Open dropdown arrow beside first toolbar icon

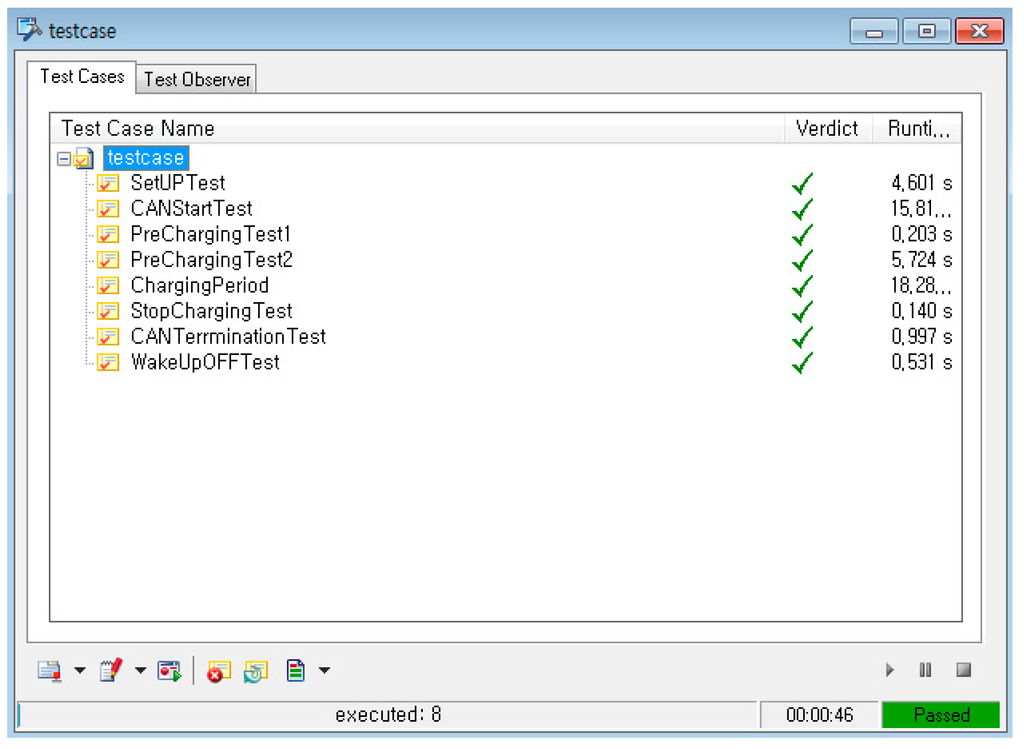[79, 671]
